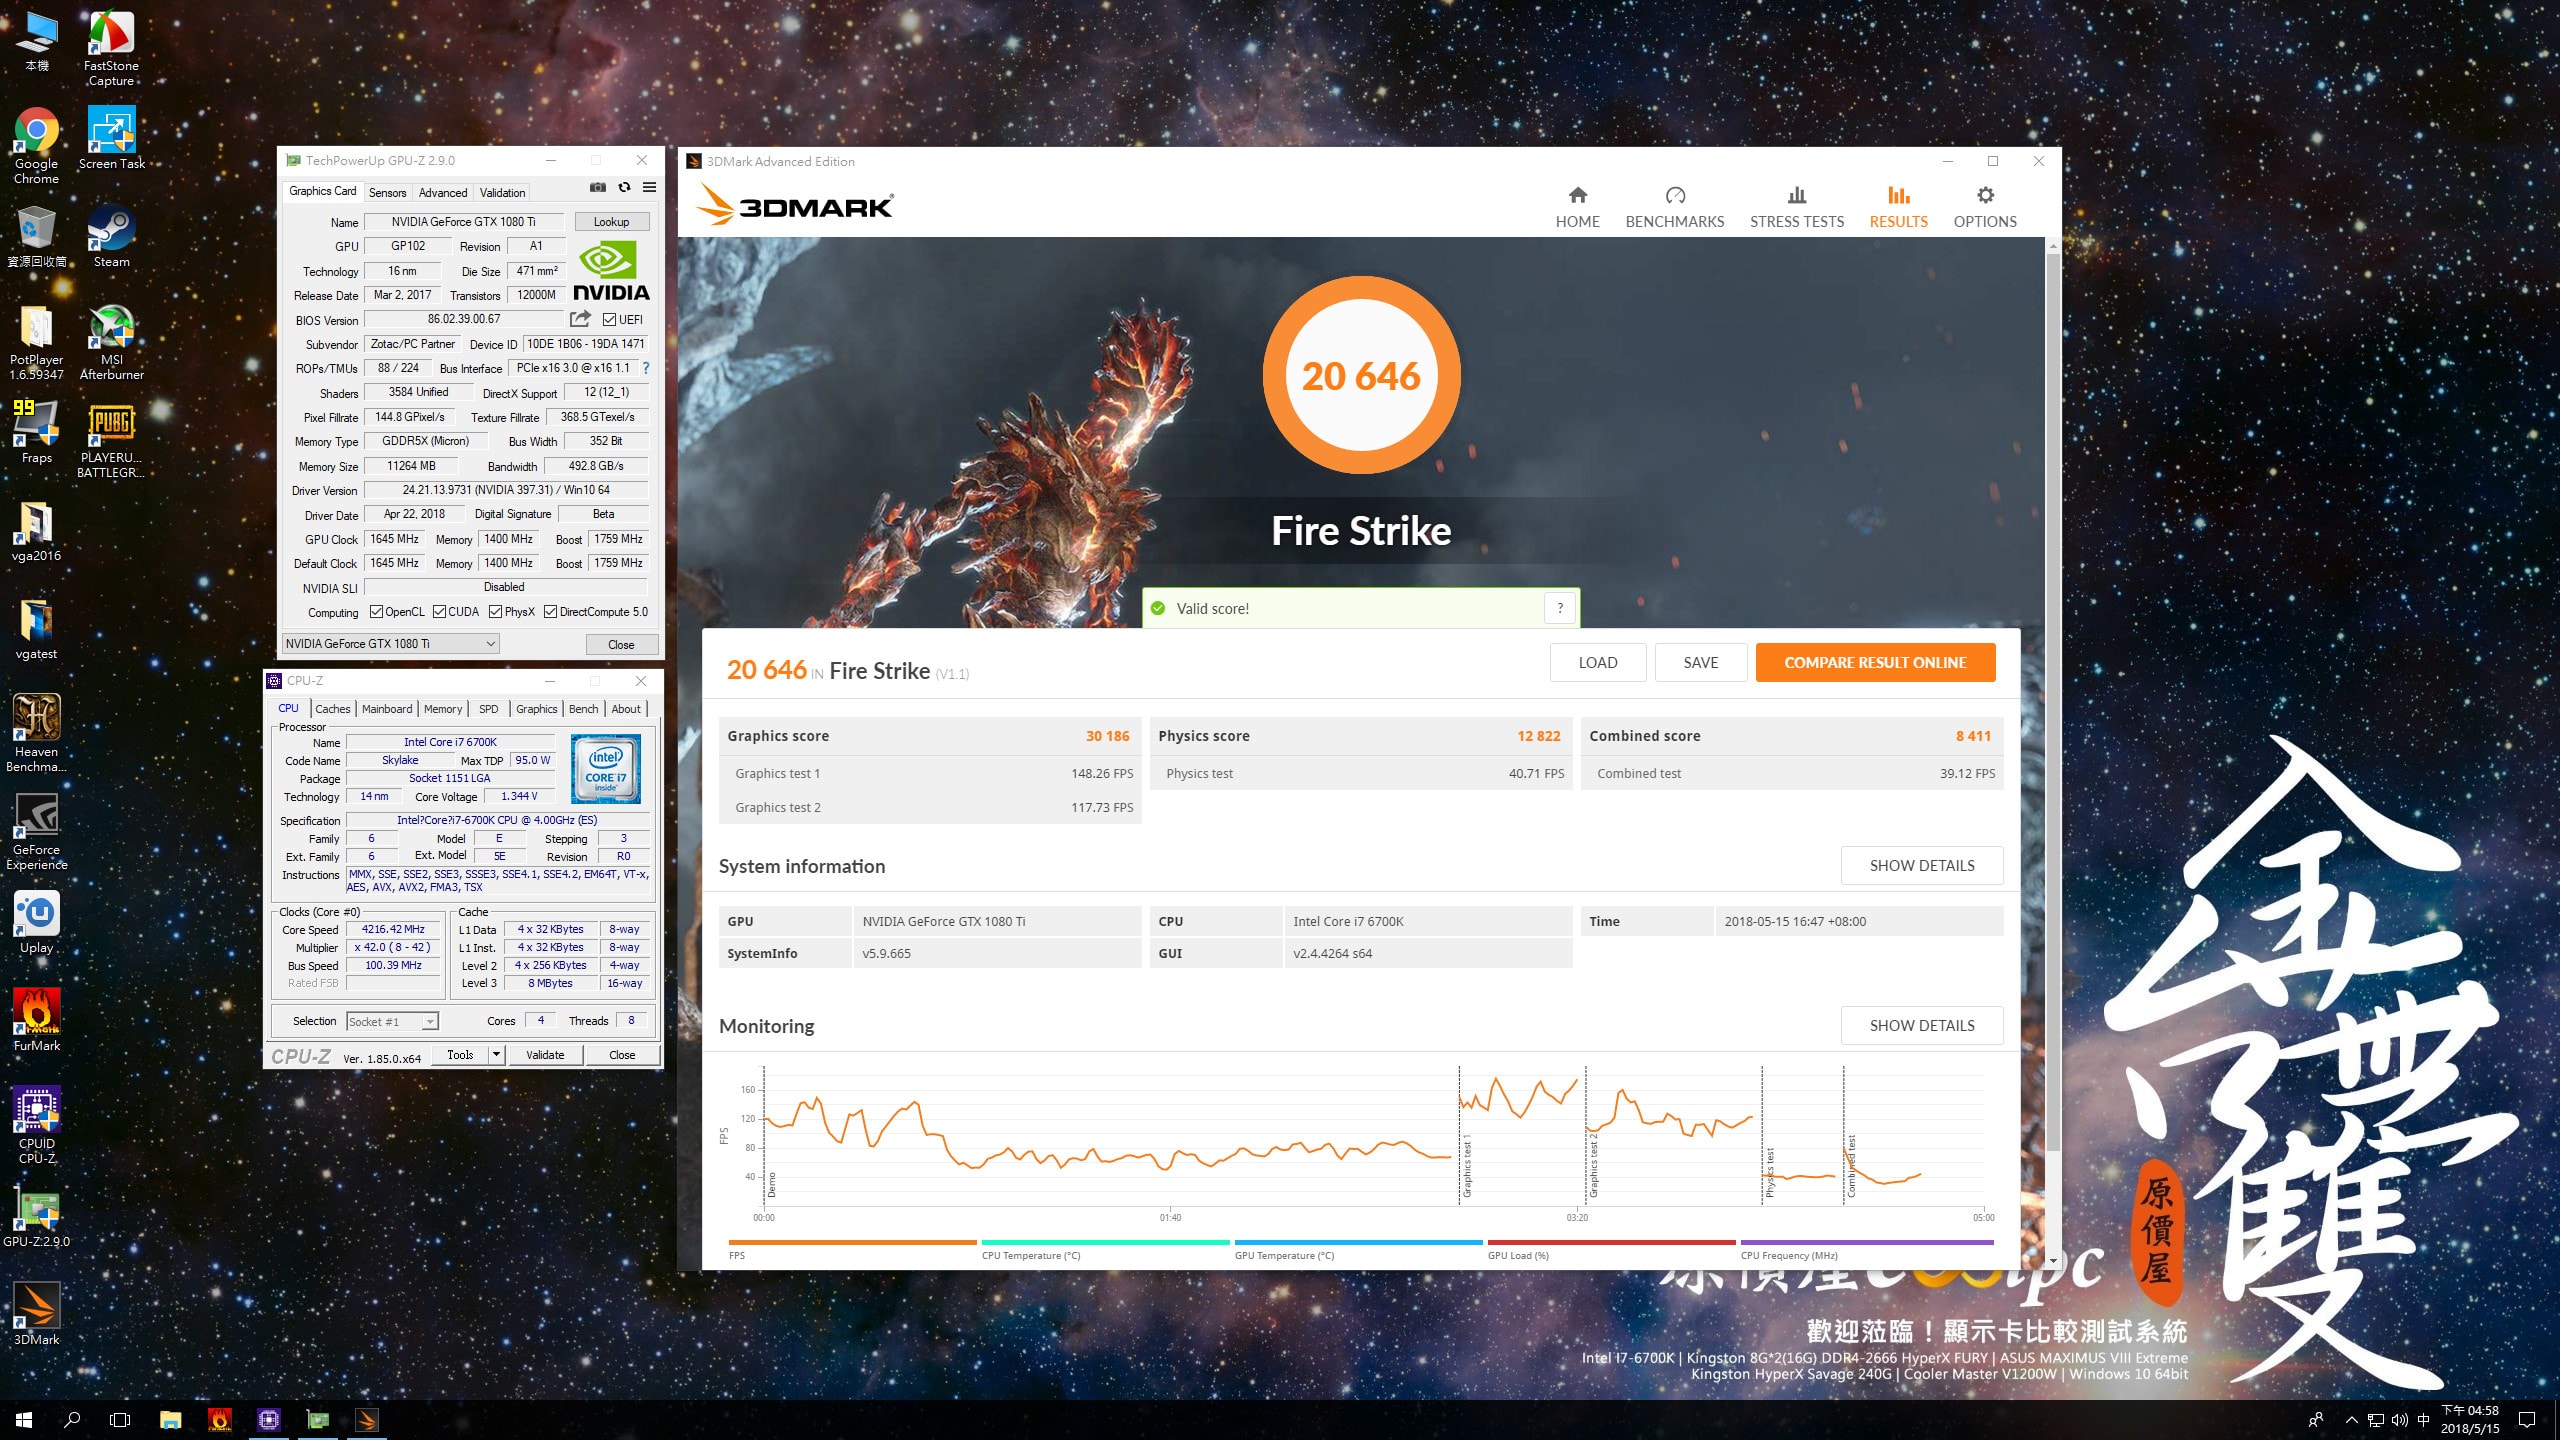Show details for System information
The image size is (2560, 1440).
[1921, 865]
